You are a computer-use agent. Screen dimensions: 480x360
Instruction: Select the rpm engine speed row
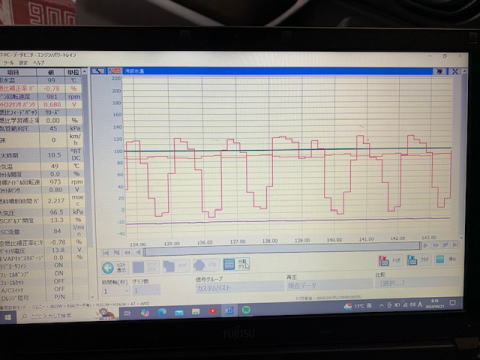41,96
